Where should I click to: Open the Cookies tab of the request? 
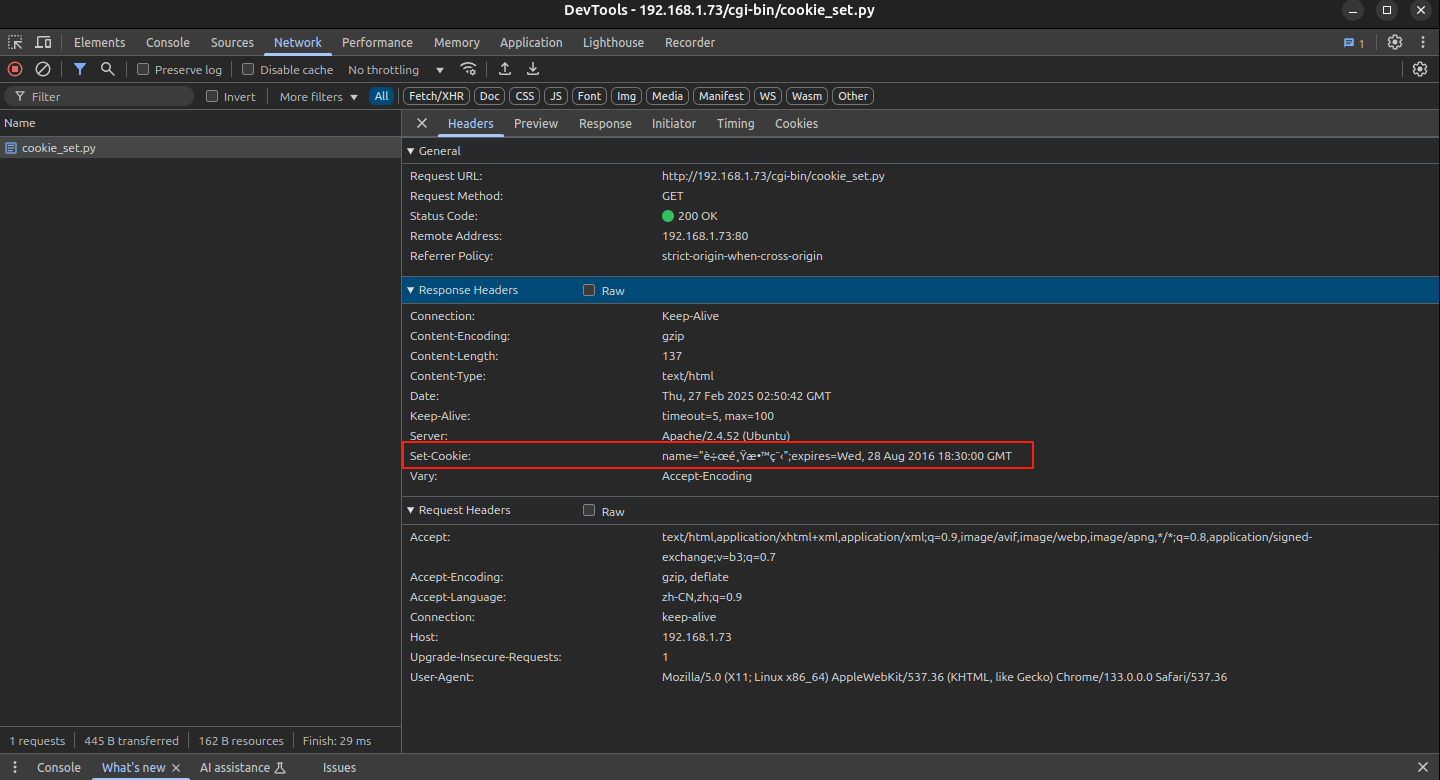click(796, 124)
